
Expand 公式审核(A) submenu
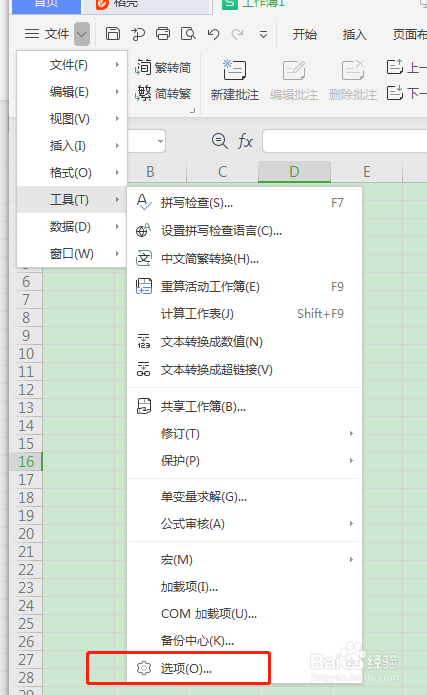coord(245,523)
